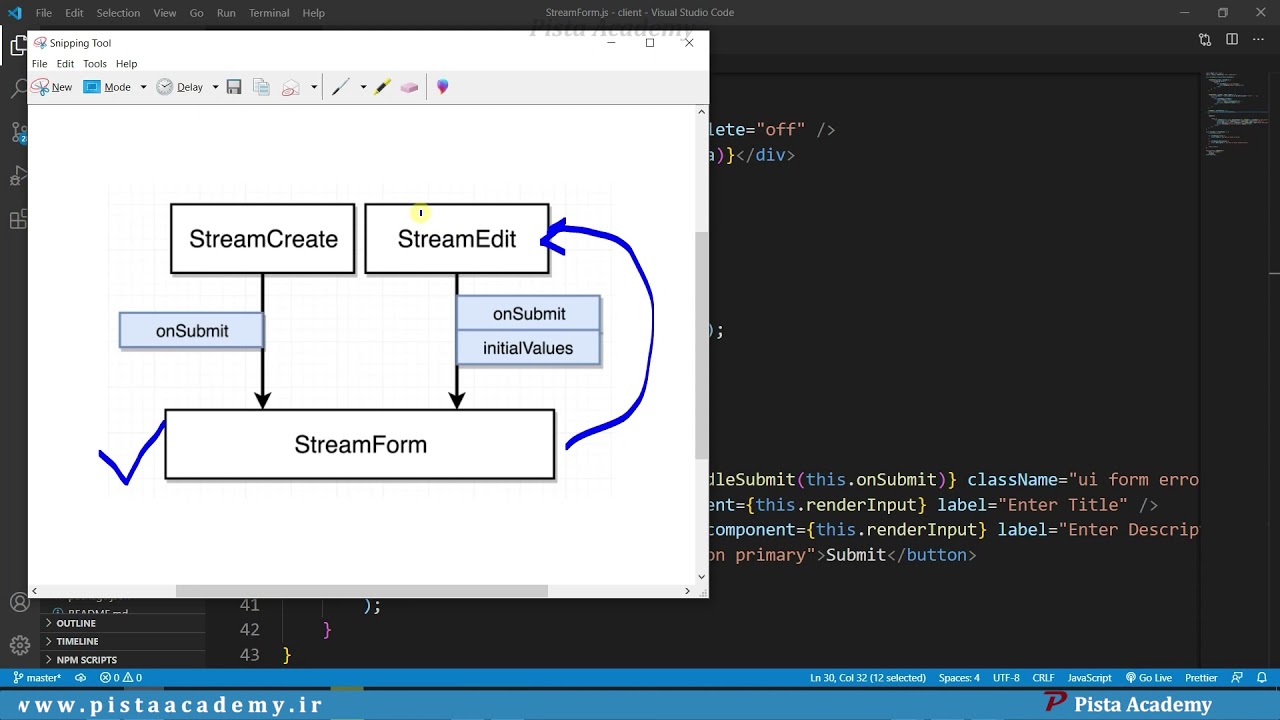Click the Mode button in Snipping Tool
Viewport: 1280px width, 720px height.
pyautogui.click(x=108, y=87)
